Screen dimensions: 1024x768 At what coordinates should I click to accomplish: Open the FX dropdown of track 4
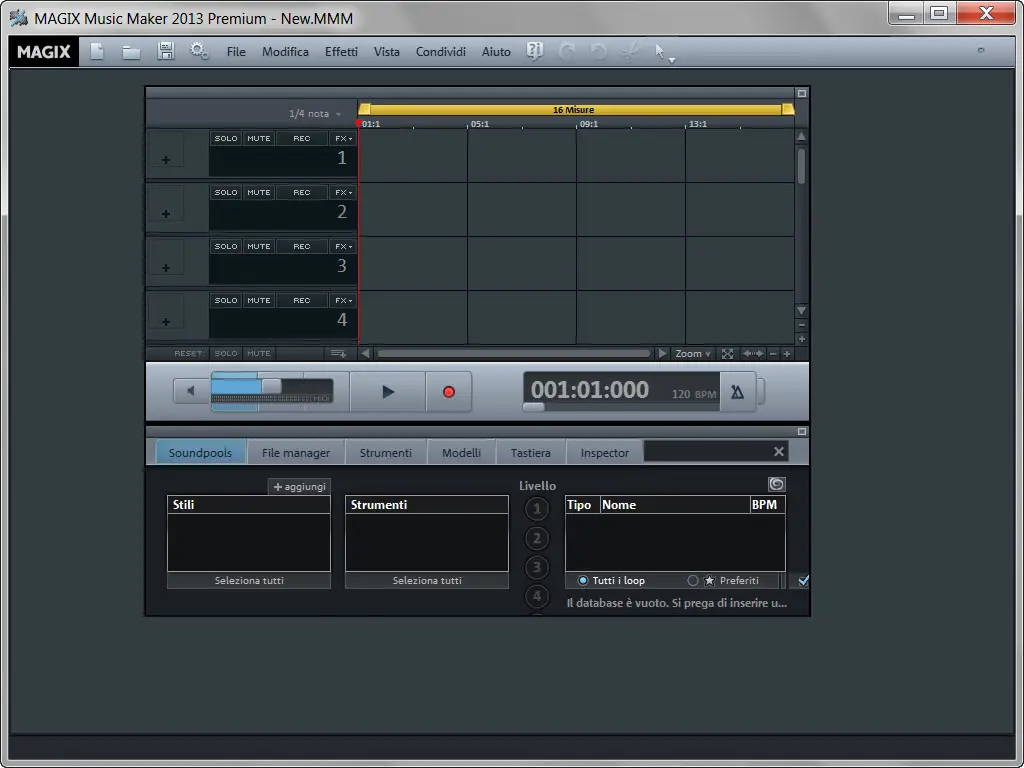(x=343, y=300)
